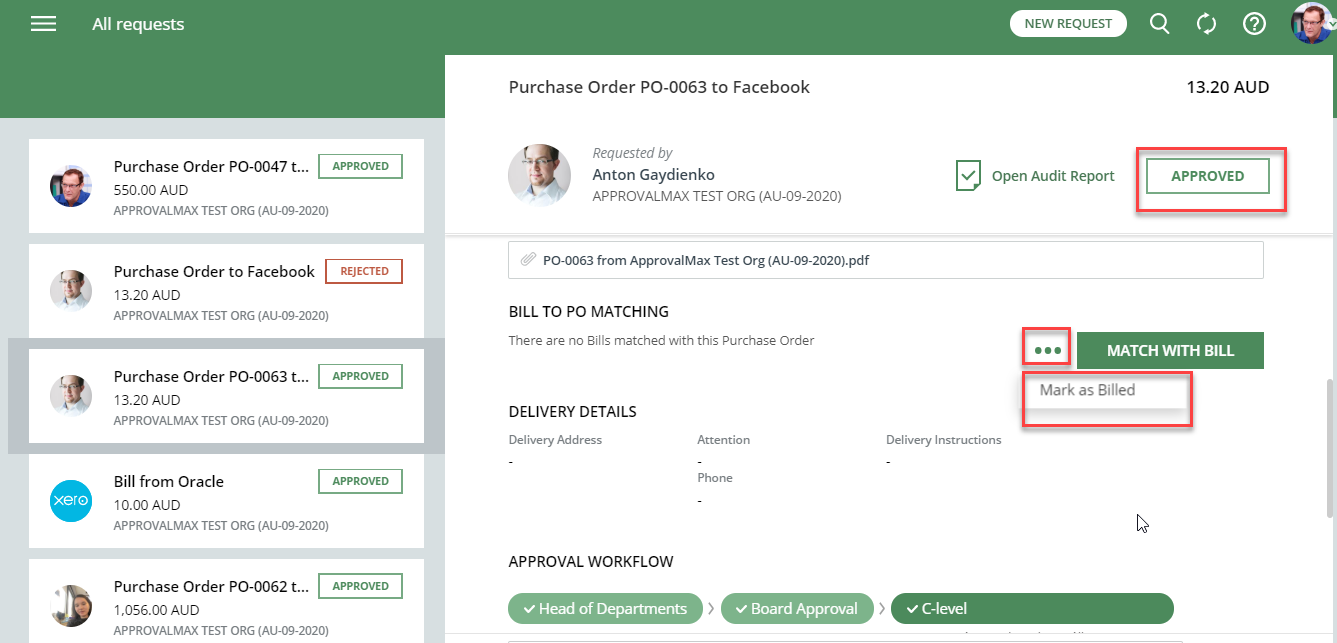Click the Anton Gaydienko requester name
This screenshot has width=1337, height=643.
(654, 175)
